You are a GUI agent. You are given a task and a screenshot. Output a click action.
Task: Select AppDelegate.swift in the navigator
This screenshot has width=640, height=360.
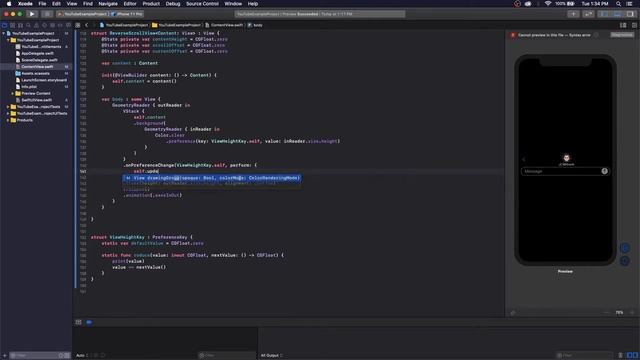pos(37,53)
